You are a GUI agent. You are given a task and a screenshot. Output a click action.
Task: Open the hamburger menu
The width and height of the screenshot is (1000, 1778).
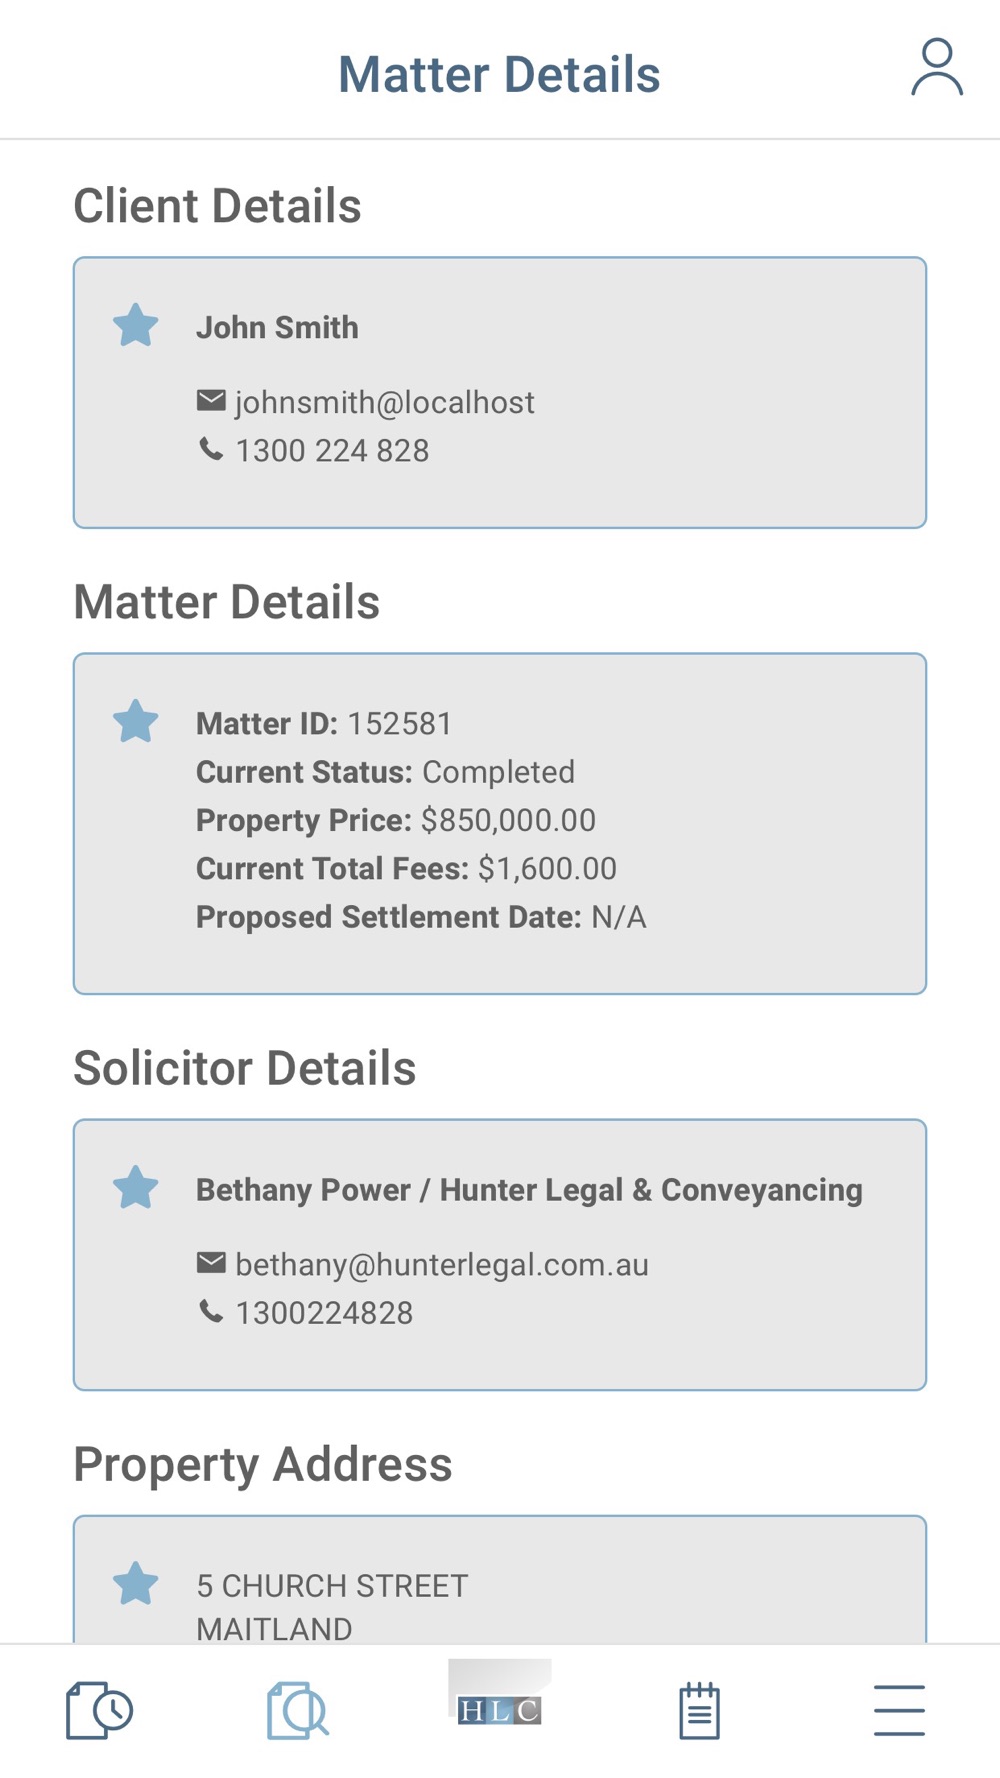click(x=899, y=1710)
